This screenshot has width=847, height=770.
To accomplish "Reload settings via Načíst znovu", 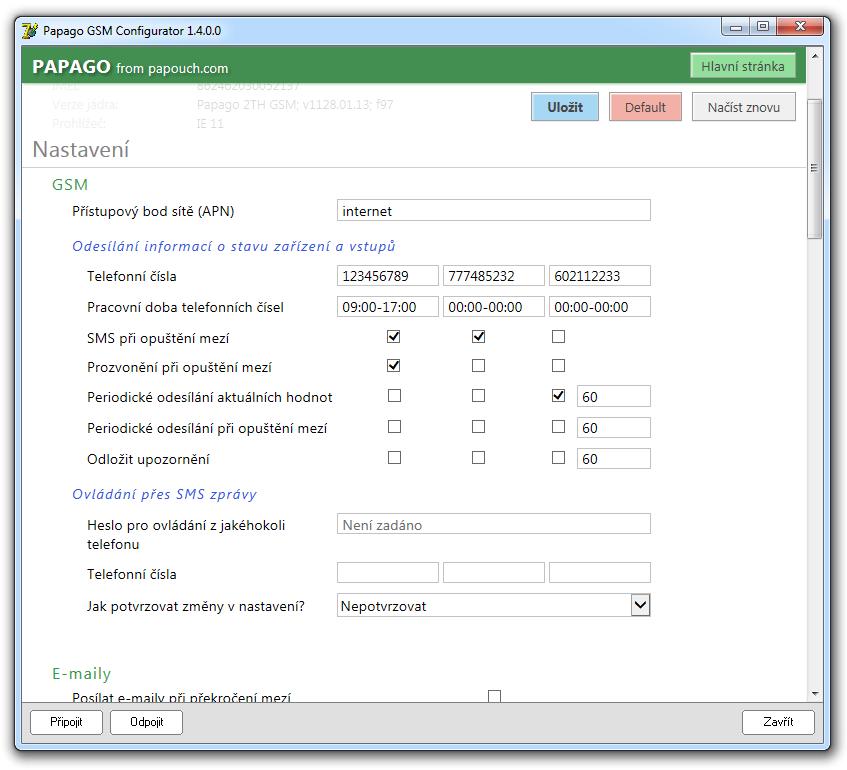I will pyautogui.click(x=743, y=107).
